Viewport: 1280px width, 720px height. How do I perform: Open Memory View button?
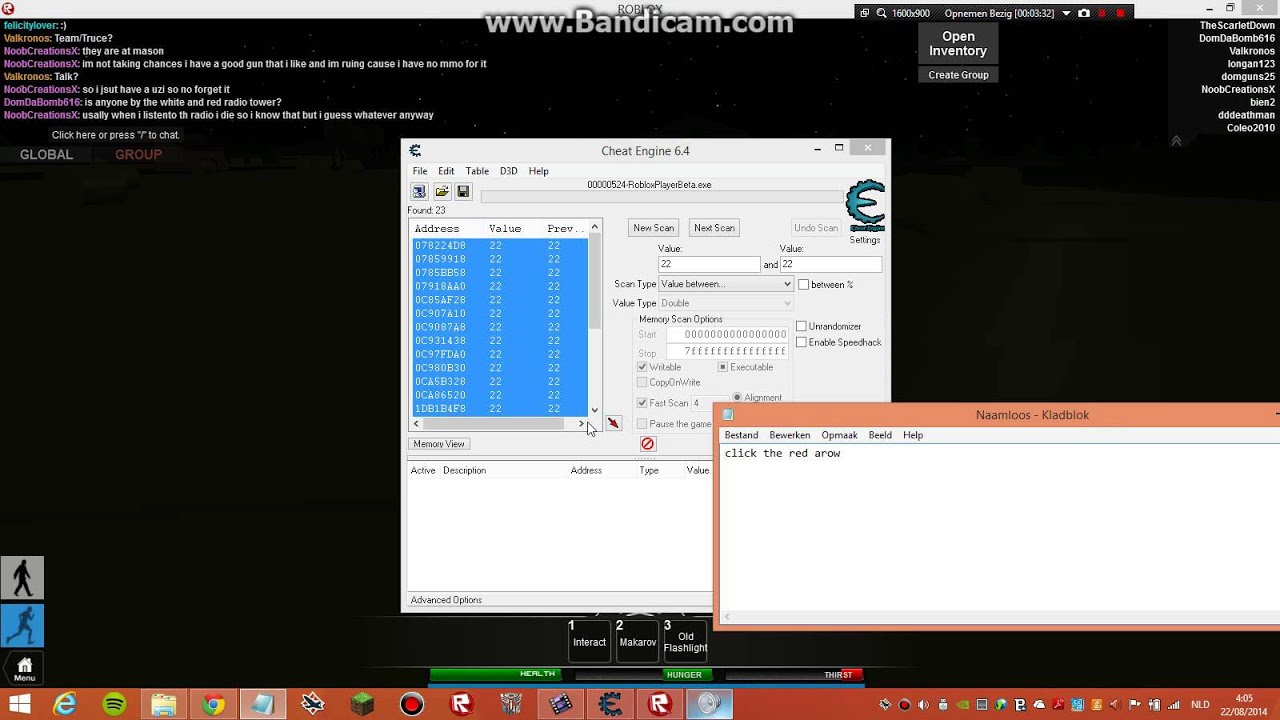[x=439, y=444]
